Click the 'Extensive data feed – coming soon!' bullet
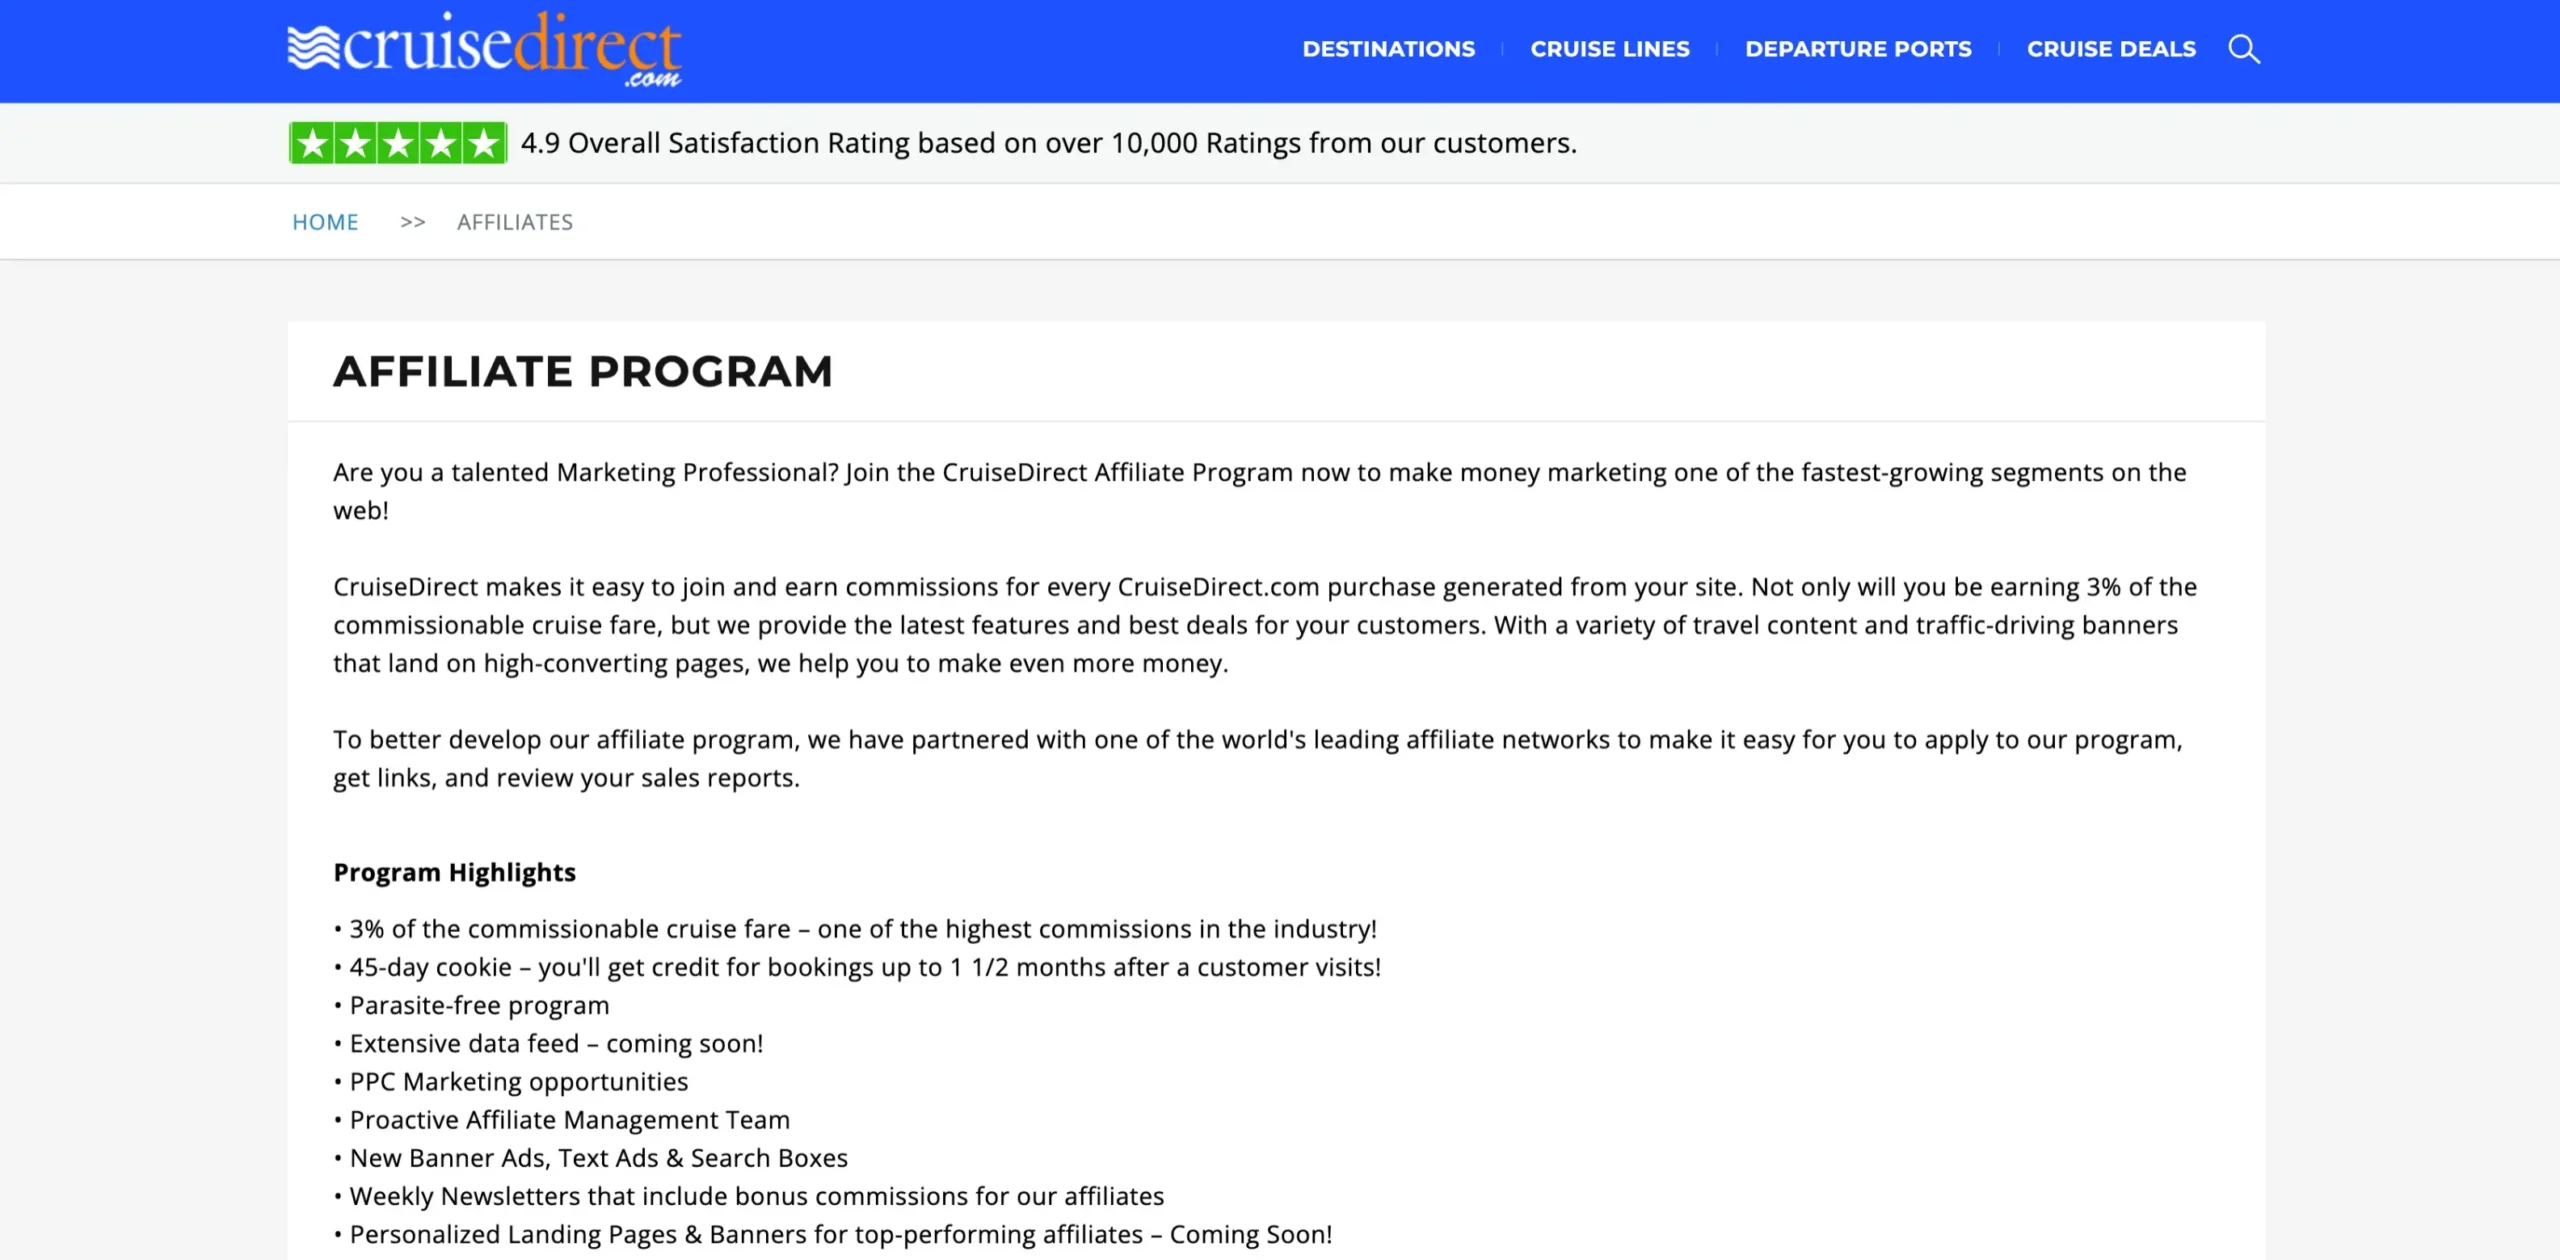 [x=548, y=1043]
